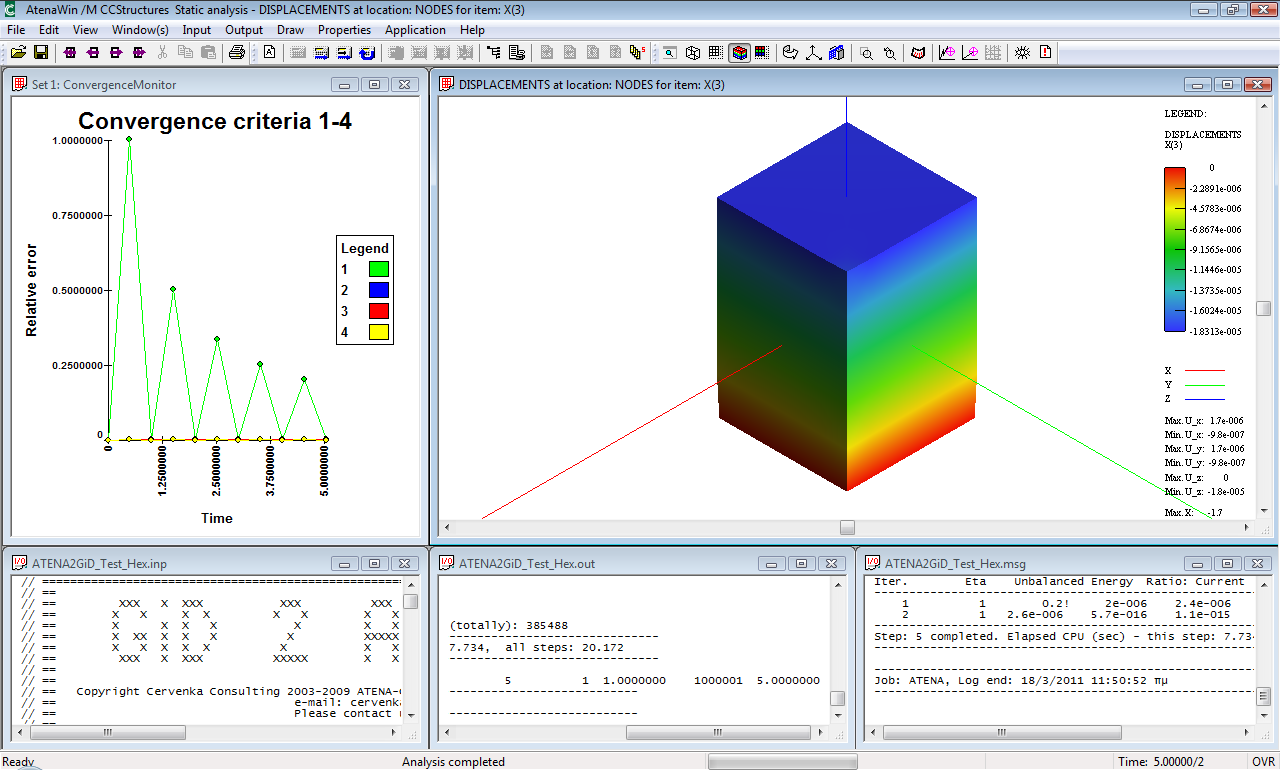Click the small monitor preview toolbar icon
This screenshot has height=770, width=1280.
669,52
